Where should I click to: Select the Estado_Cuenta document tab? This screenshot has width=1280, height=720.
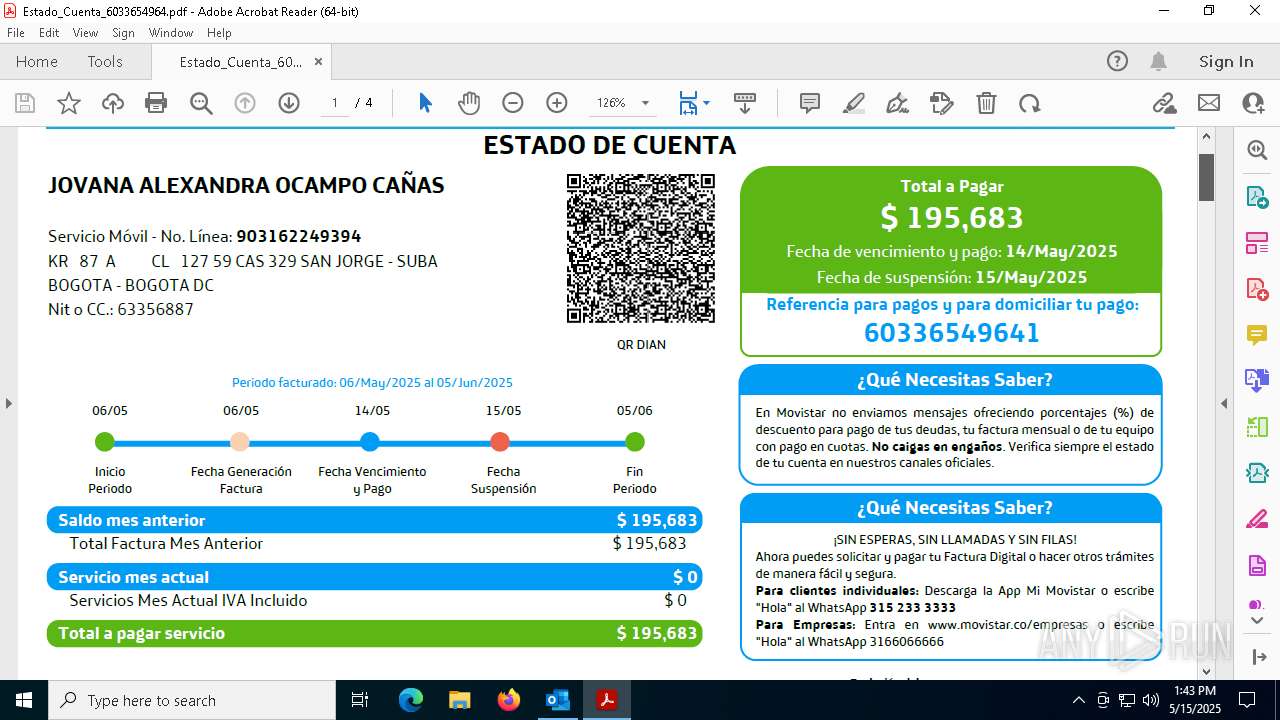coord(240,62)
